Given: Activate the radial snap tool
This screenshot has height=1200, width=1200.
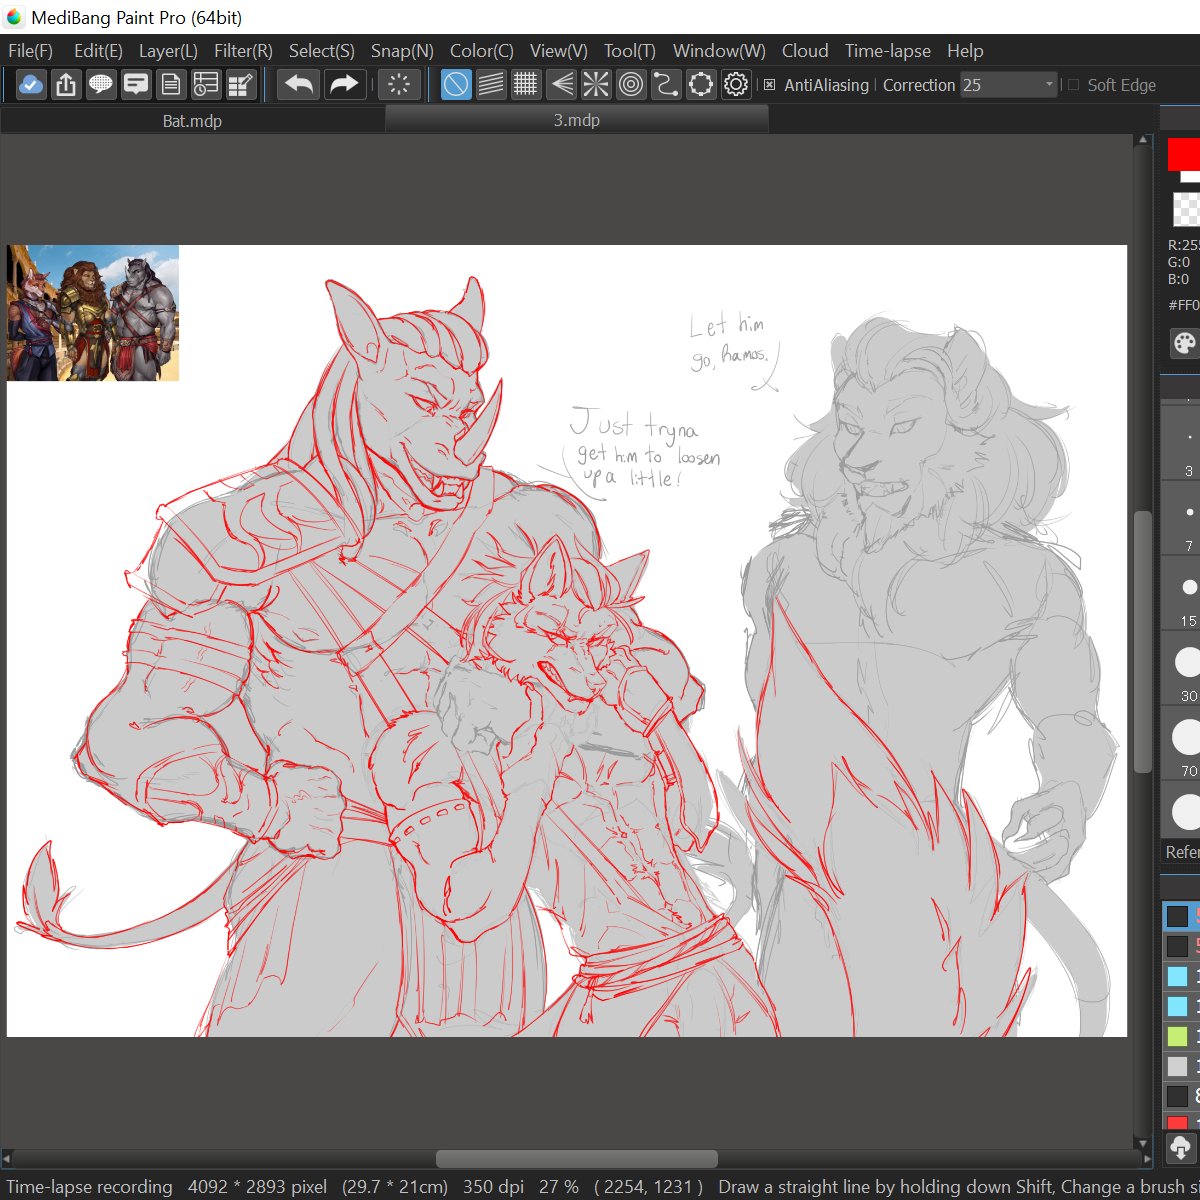Looking at the screenshot, I should point(596,85).
